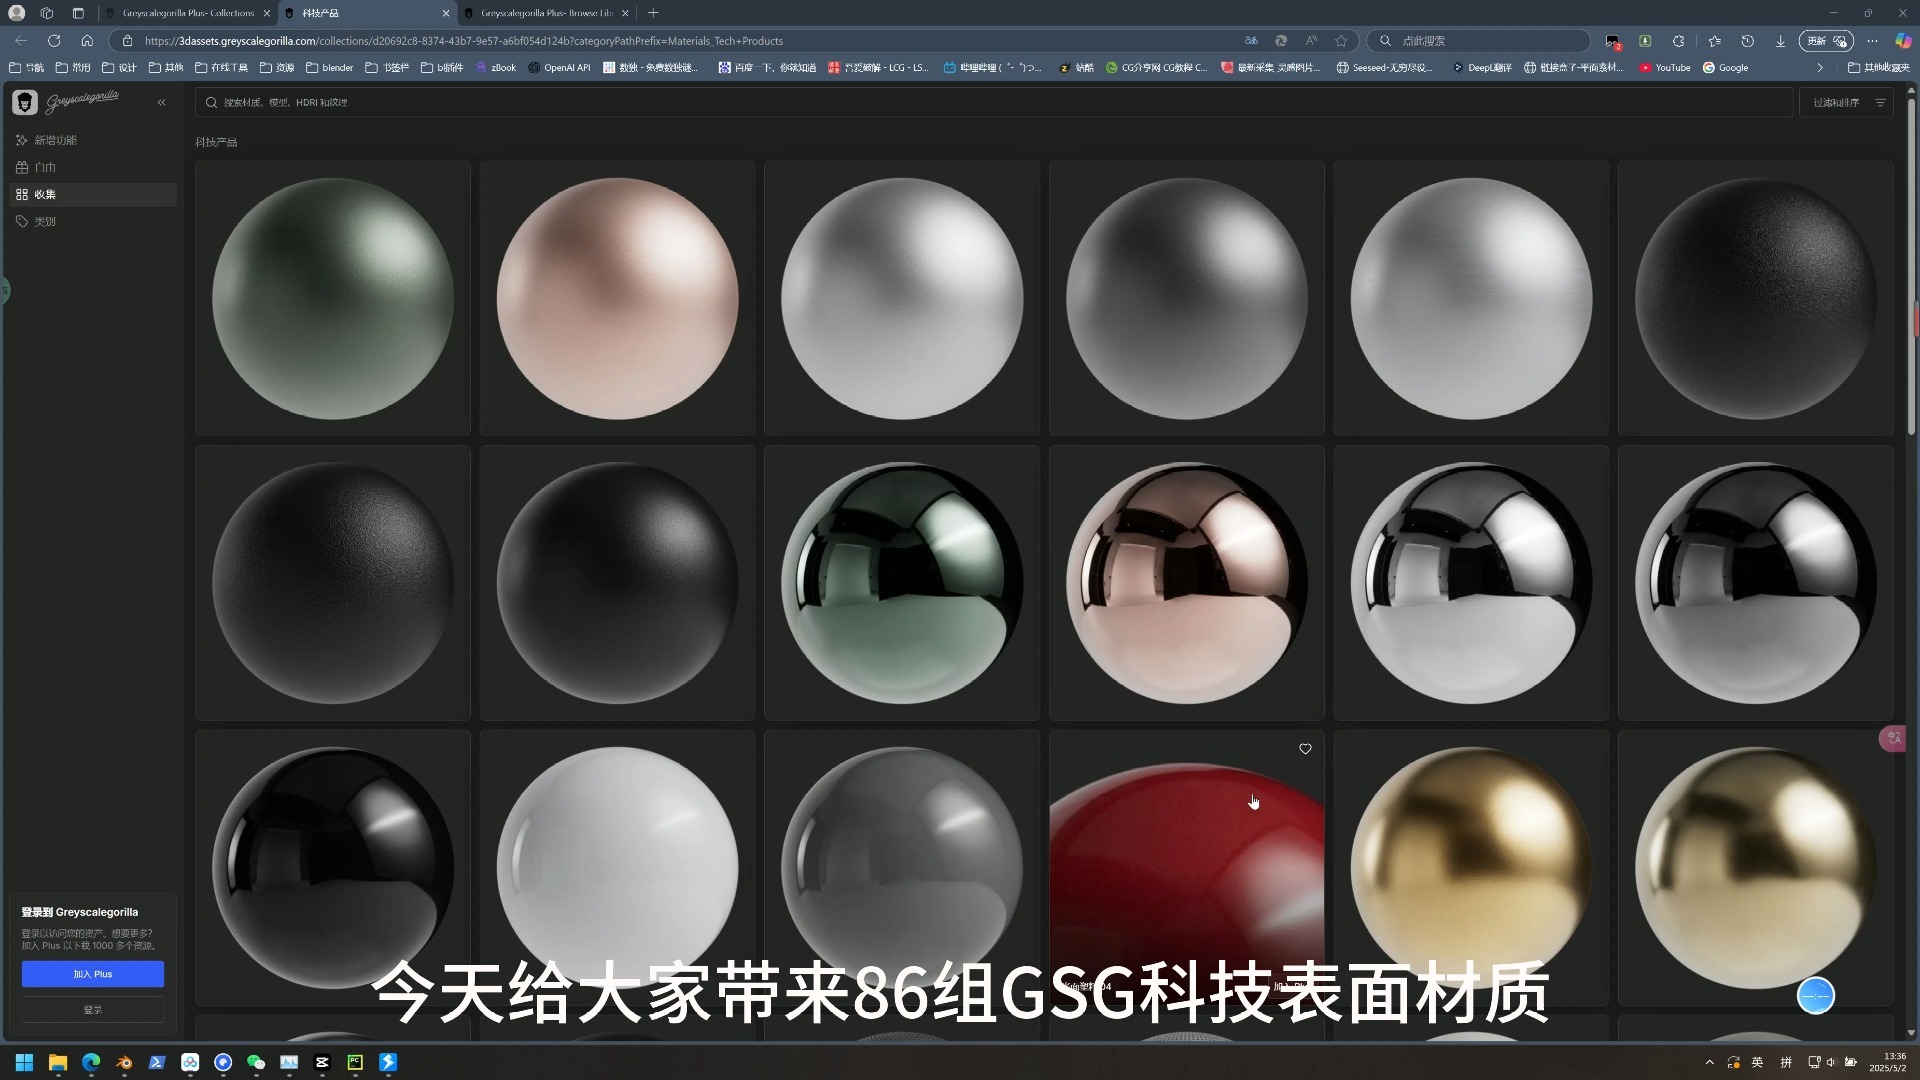Open the favorites list icon
The image size is (1920, 1080).
1714,41
